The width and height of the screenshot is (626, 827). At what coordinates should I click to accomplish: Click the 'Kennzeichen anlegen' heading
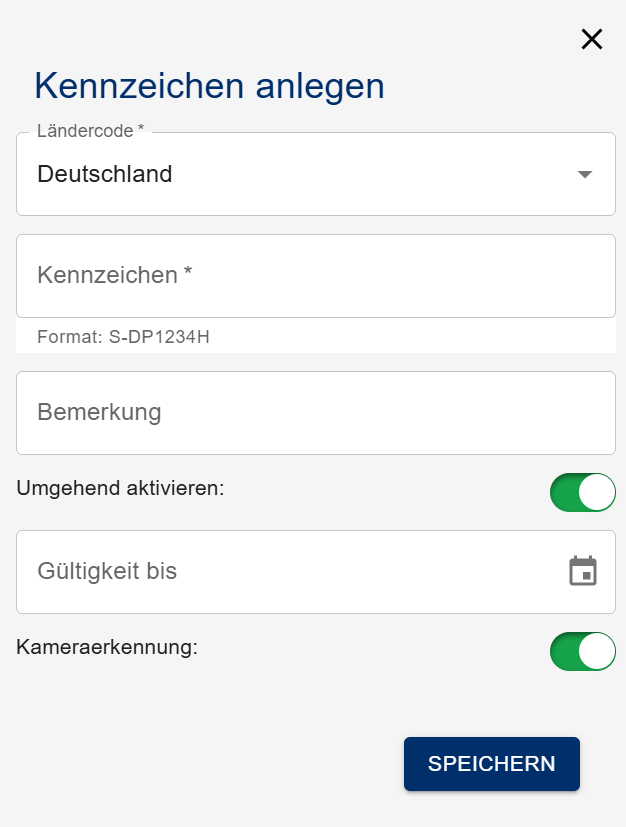coord(209,86)
